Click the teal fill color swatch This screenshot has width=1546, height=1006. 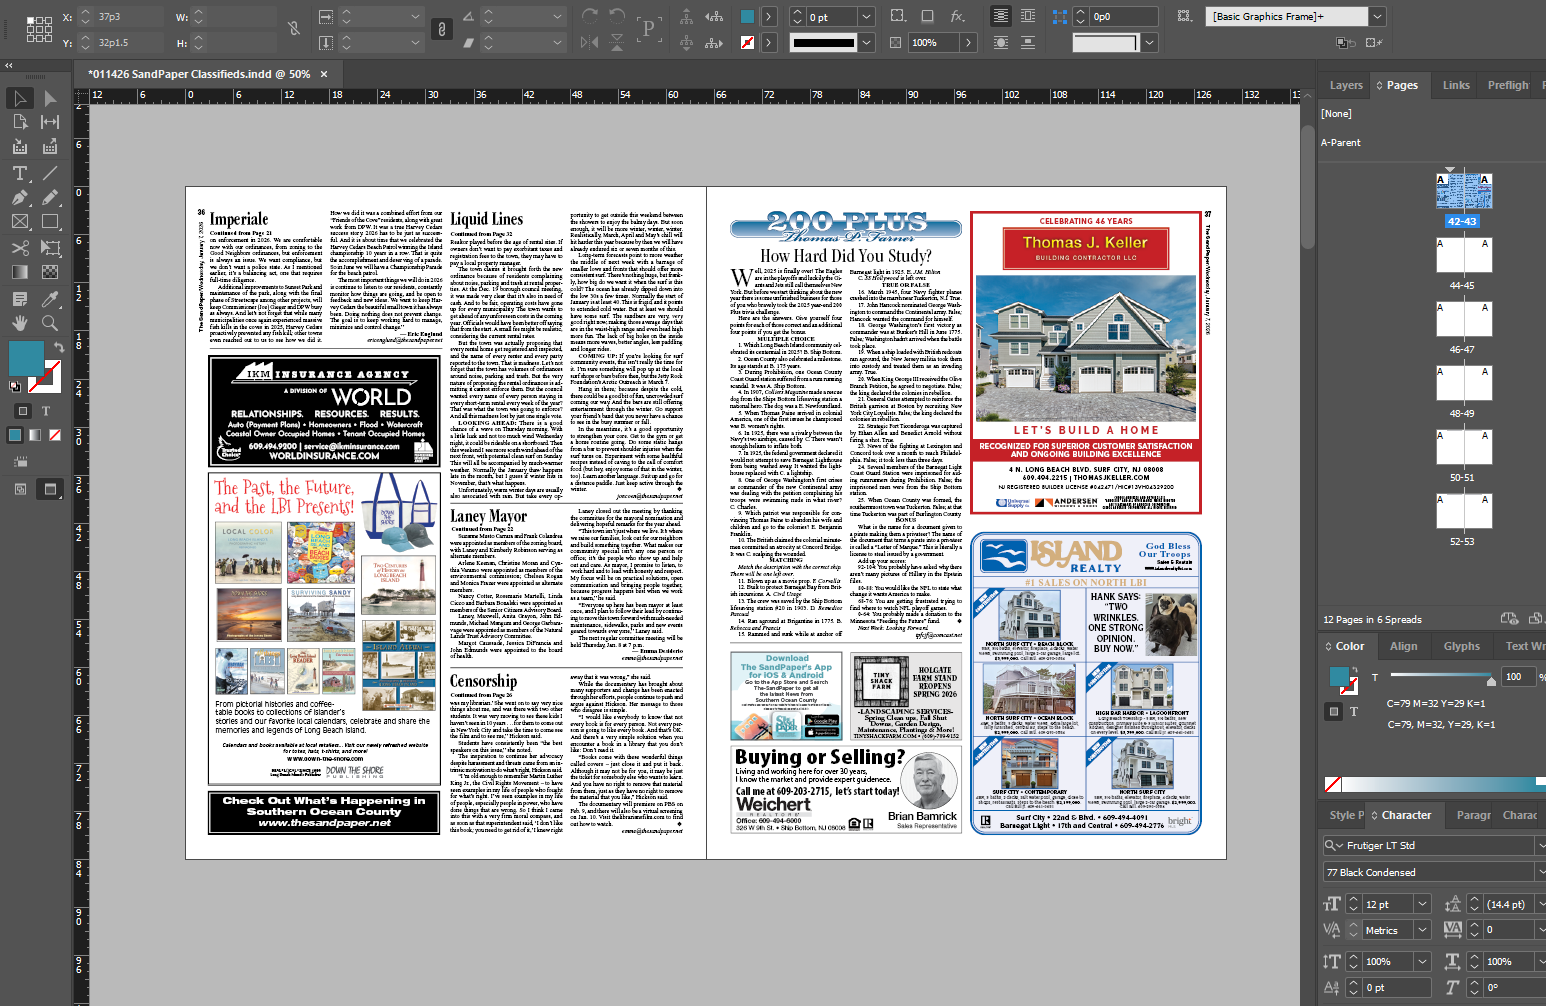point(26,358)
